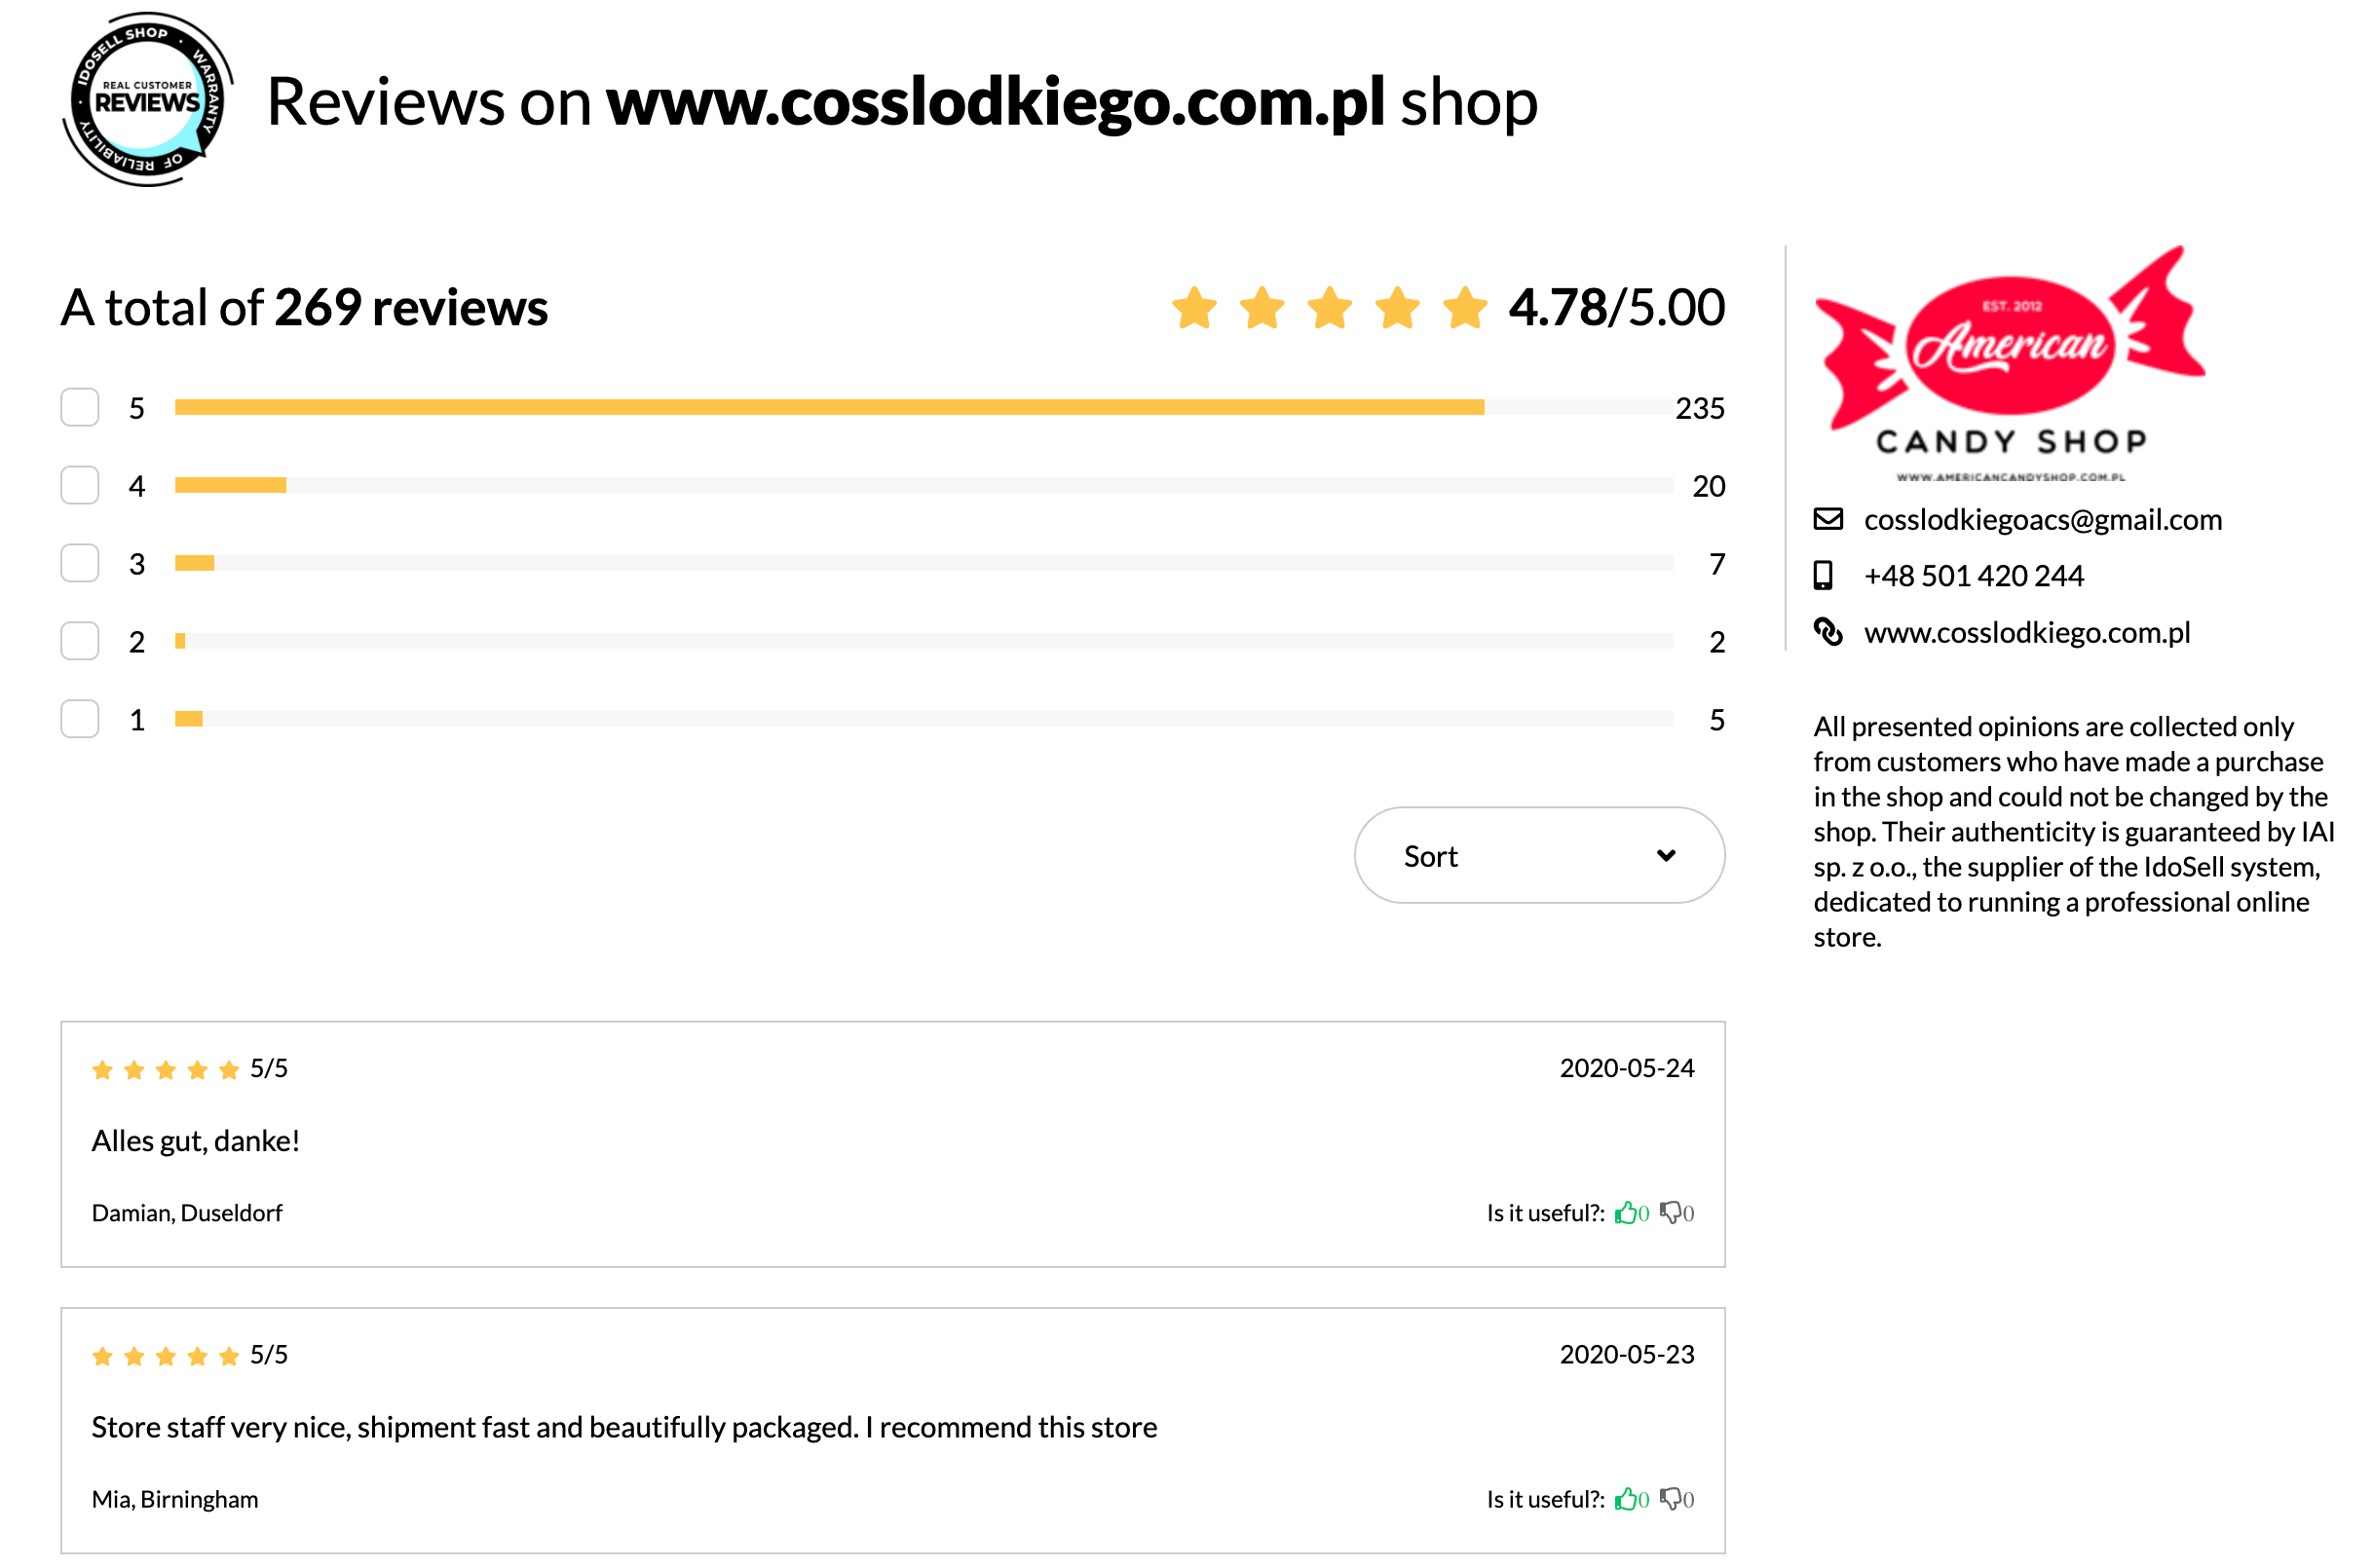Check the 4-star filter checkbox
2373x1568 pixels.
[x=80, y=485]
